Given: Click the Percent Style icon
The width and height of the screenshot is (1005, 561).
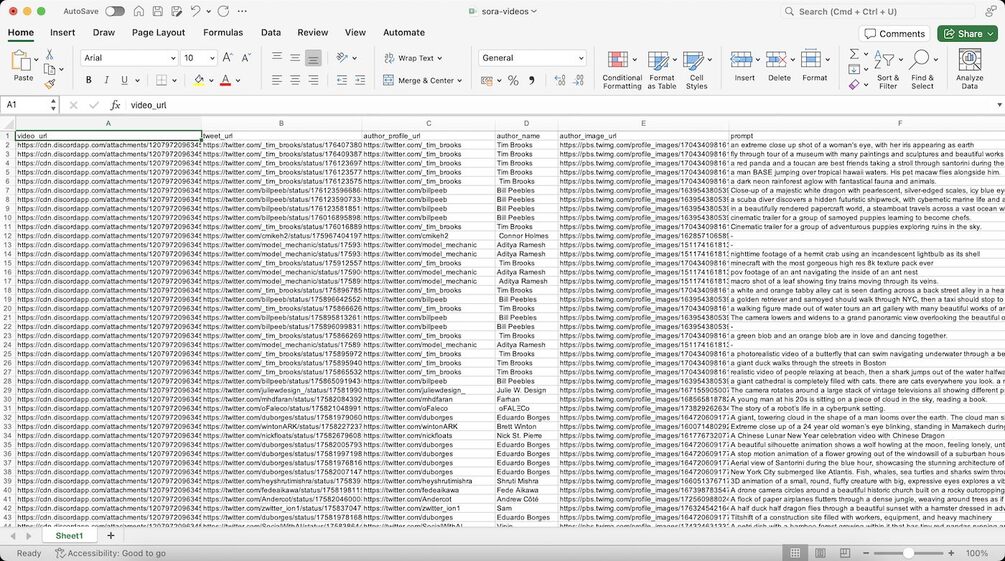Looking at the screenshot, I should tap(513, 80).
